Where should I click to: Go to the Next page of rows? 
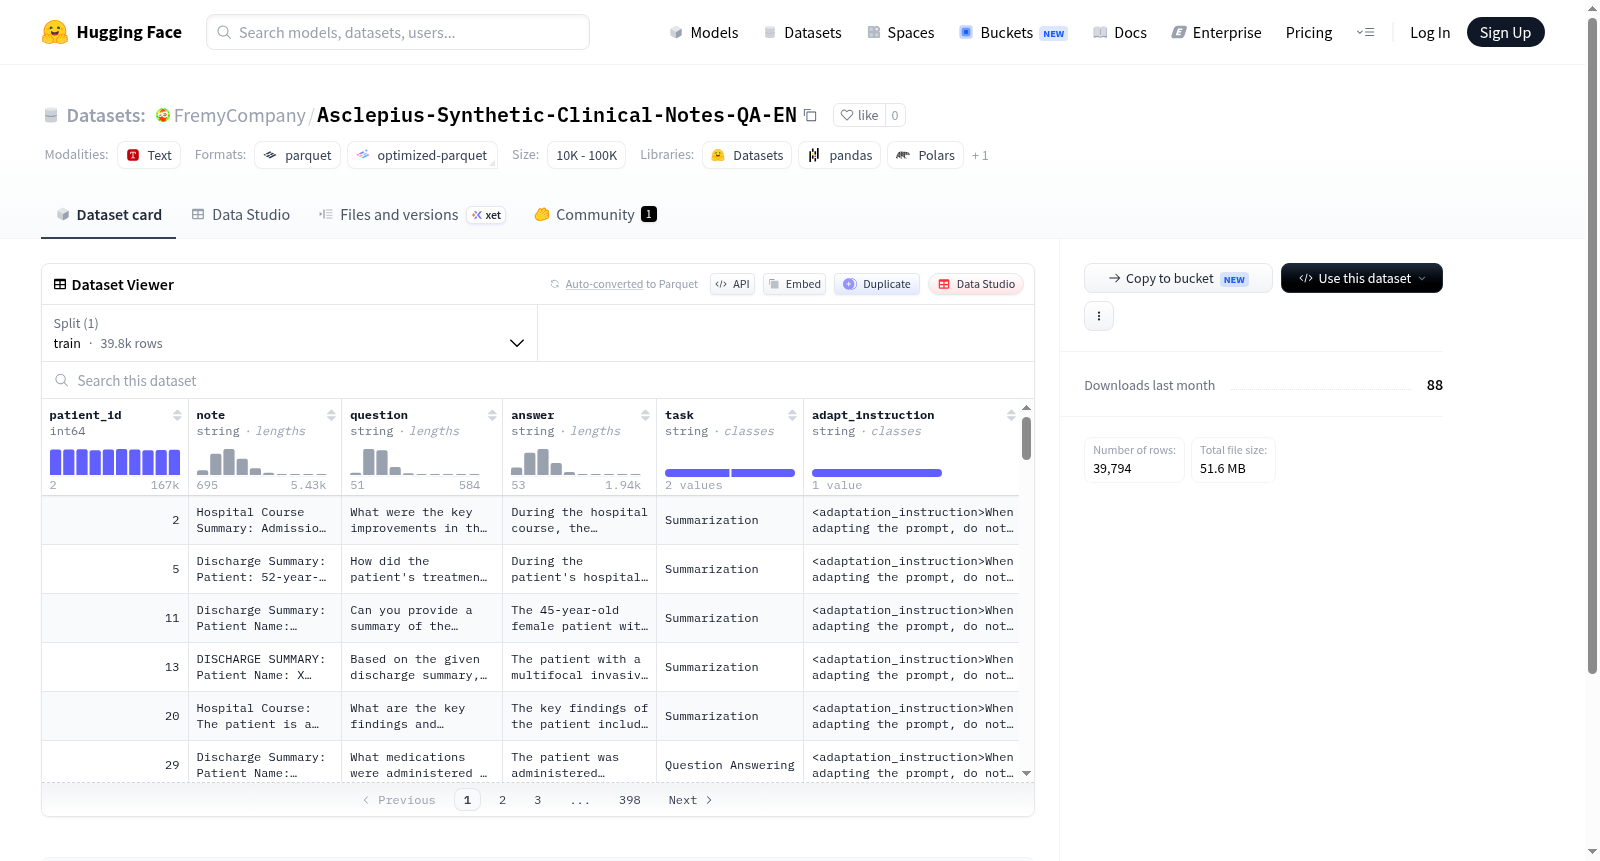coord(690,800)
